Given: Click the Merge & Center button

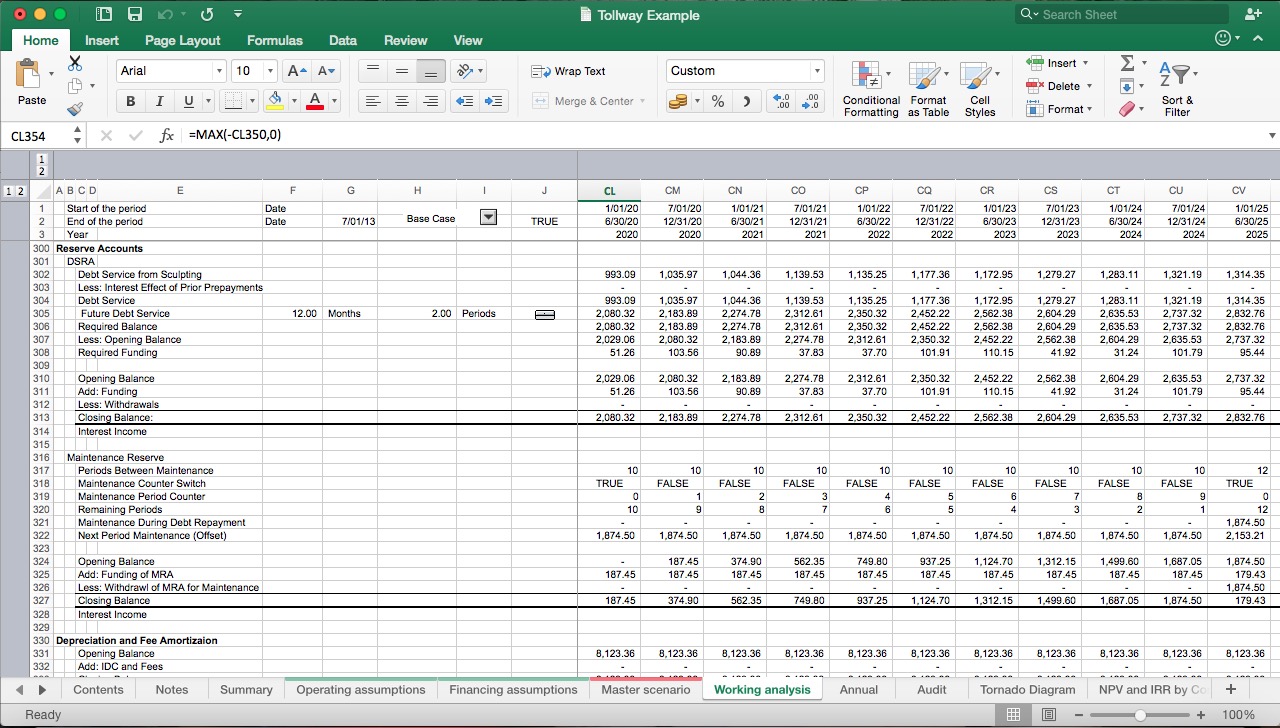Looking at the screenshot, I should (x=588, y=101).
